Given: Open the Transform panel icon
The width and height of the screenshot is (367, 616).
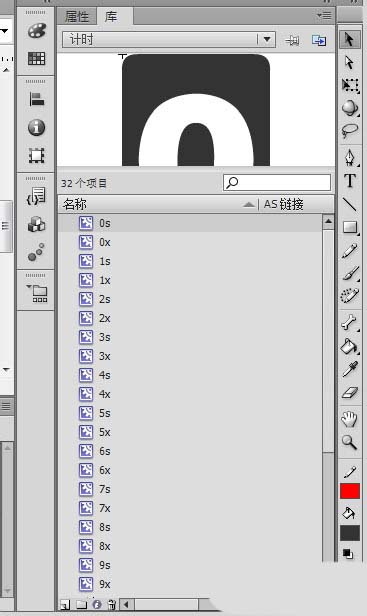Looking at the screenshot, I should point(36,155).
